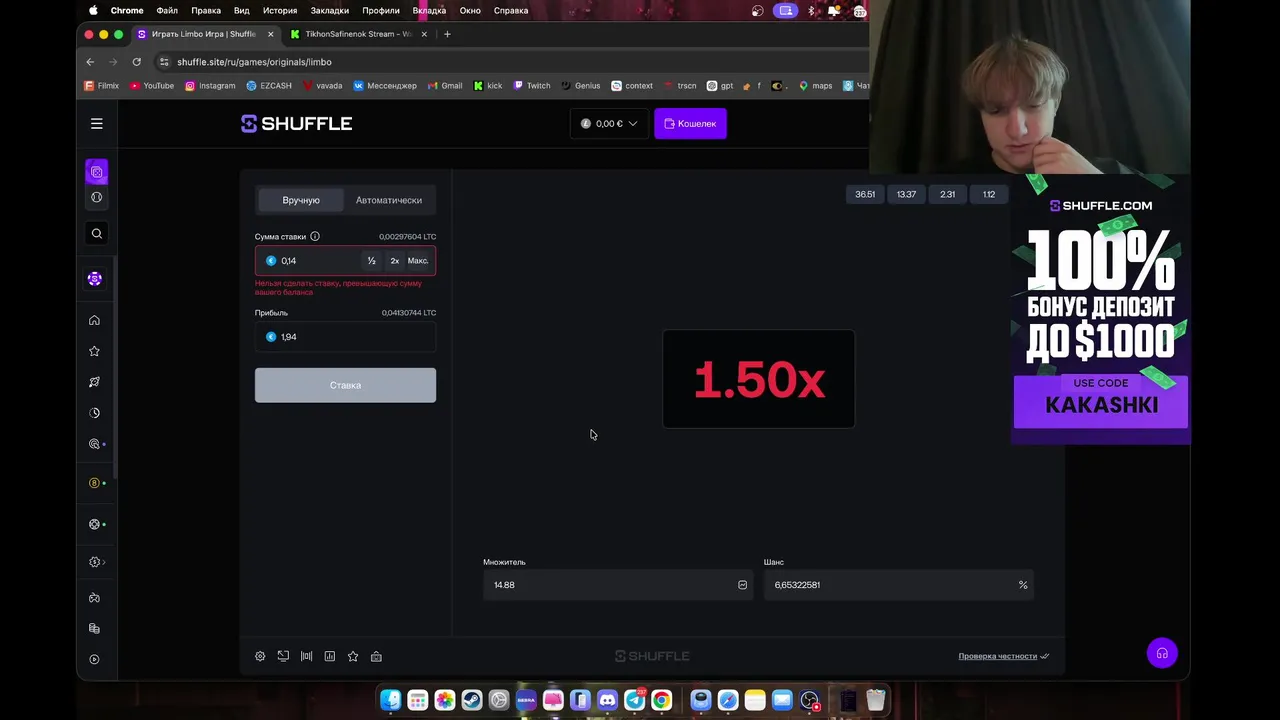Click the orange coin sidebar icon

(x=94, y=483)
